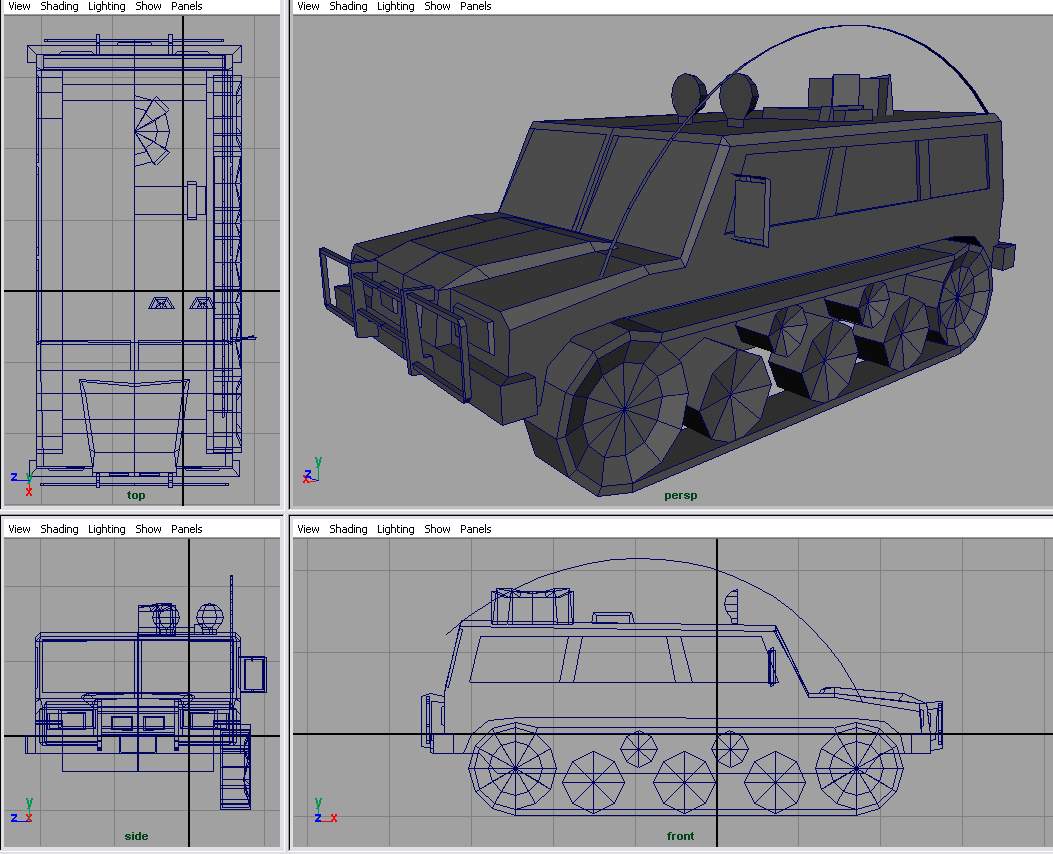Click the persp viewport name label
Viewport: 1053px width, 854px height.
tap(680, 495)
